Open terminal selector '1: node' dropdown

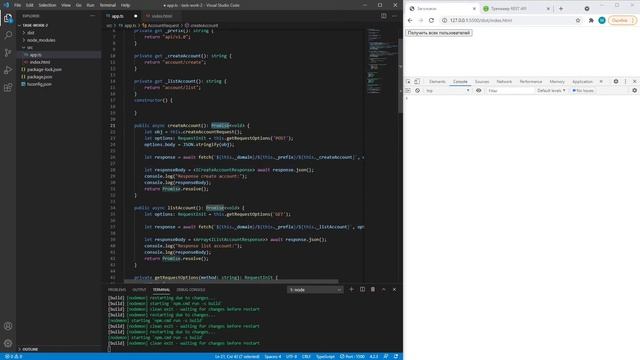[315, 290]
